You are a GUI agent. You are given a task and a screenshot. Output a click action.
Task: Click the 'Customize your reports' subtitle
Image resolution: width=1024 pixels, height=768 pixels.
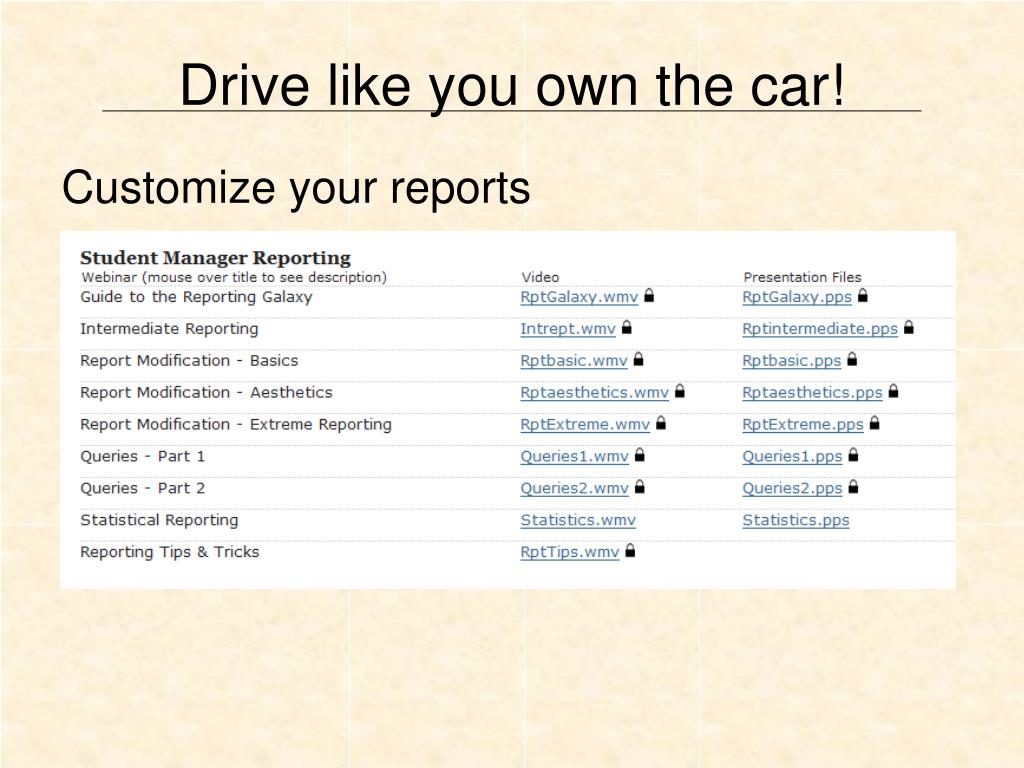[x=296, y=189]
